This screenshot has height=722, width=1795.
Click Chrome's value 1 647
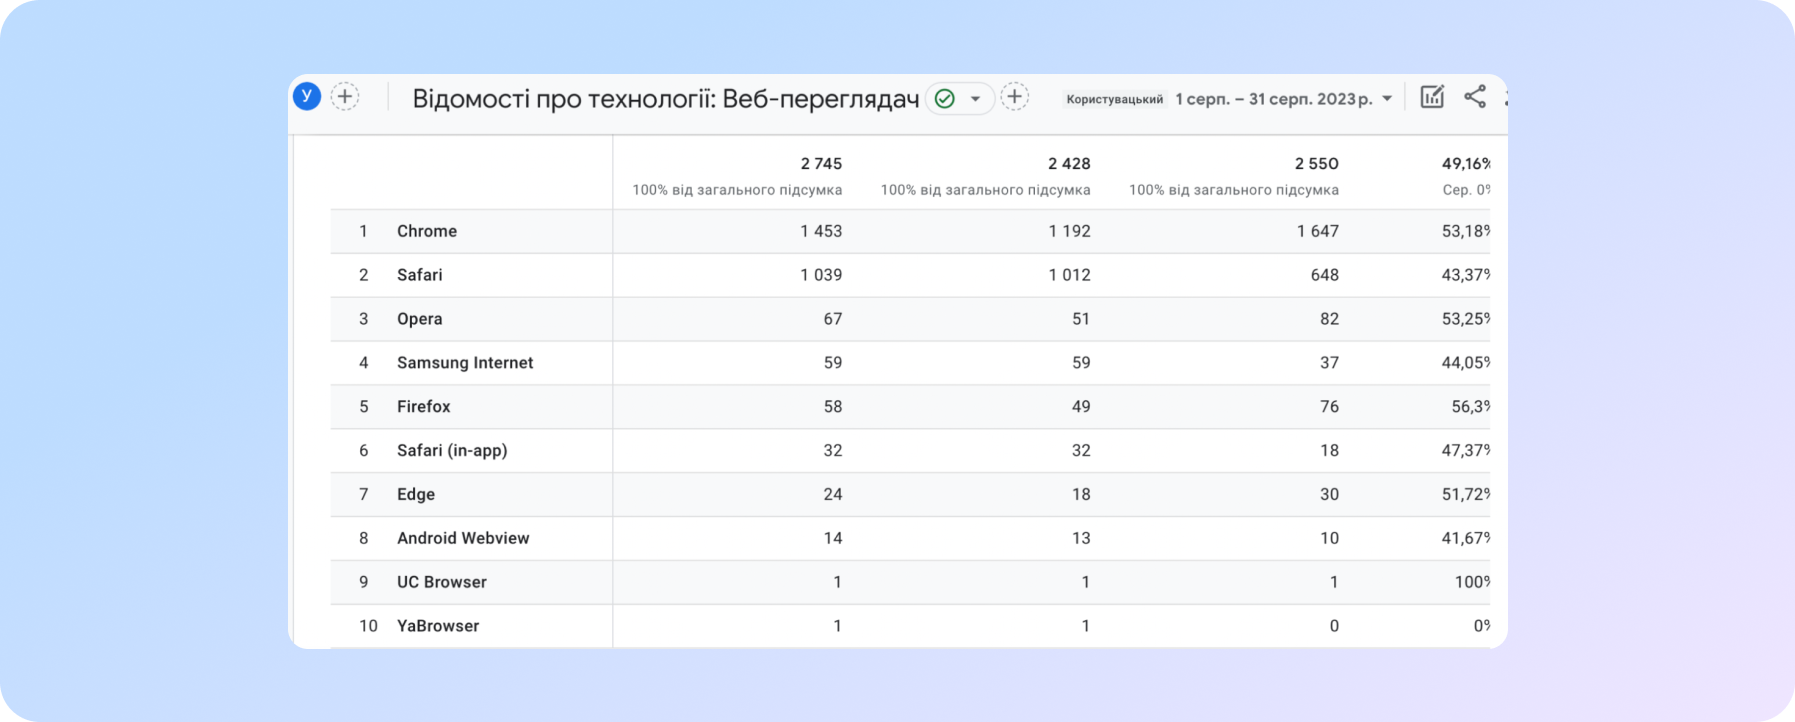pyautogui.click(x=1318, y=231)
